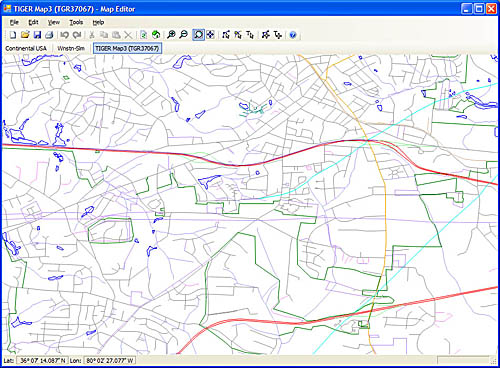
Task: Zoom out of the map
Action: click(183, 35)
